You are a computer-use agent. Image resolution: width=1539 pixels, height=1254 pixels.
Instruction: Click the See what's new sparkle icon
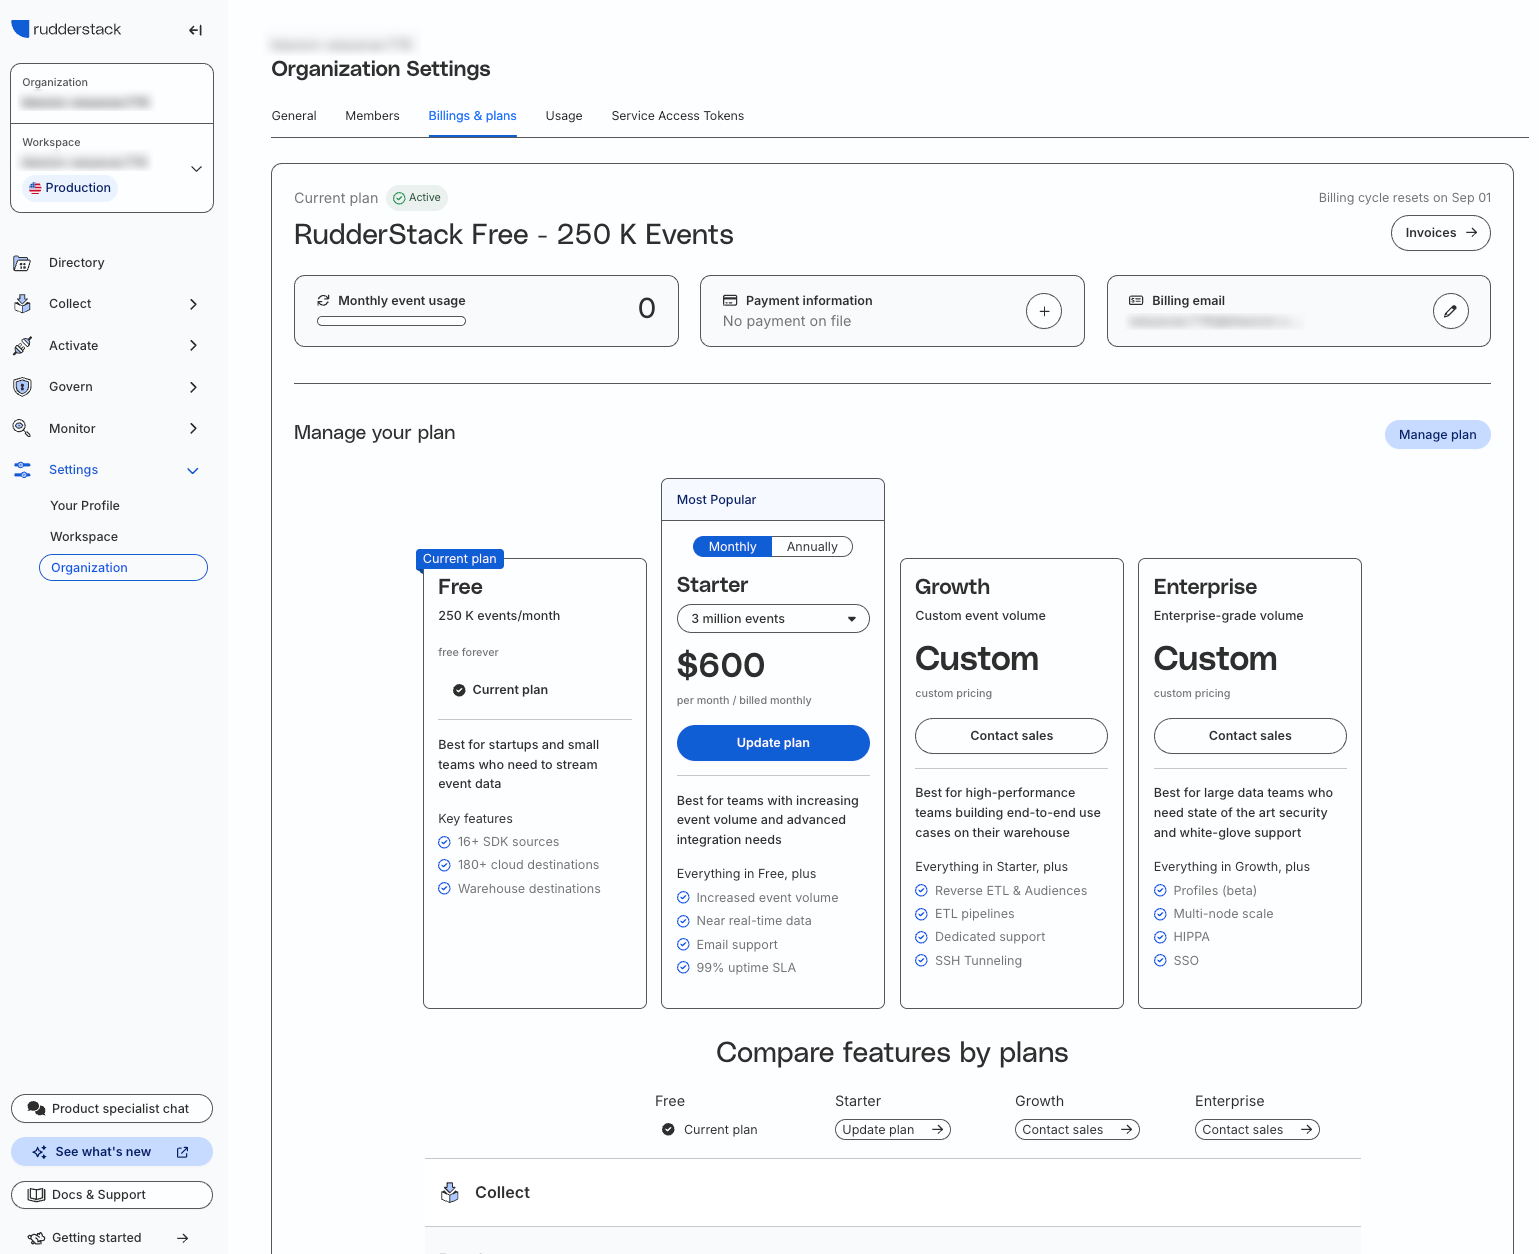tap(40, 1152)
